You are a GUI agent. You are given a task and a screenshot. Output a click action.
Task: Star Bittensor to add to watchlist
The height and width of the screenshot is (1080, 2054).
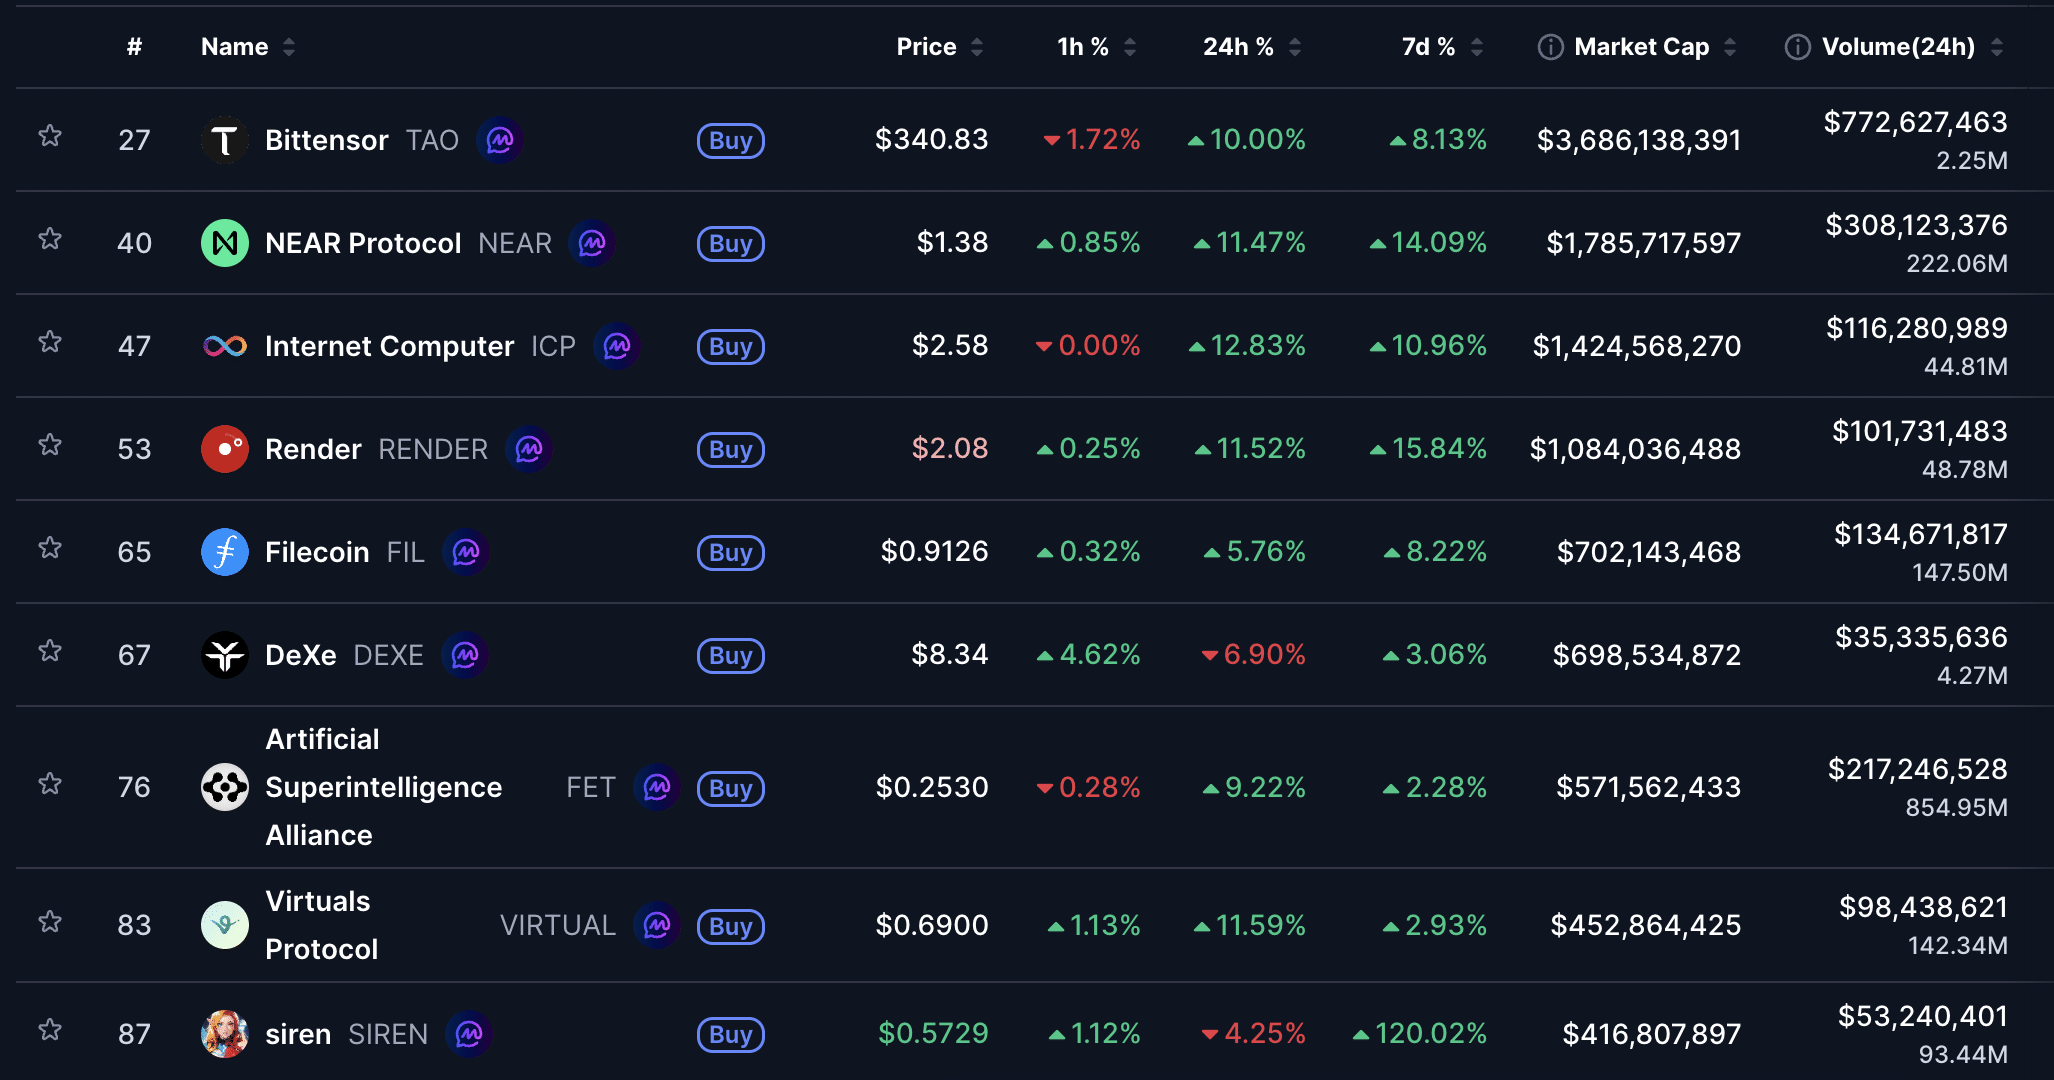point(50,137)
